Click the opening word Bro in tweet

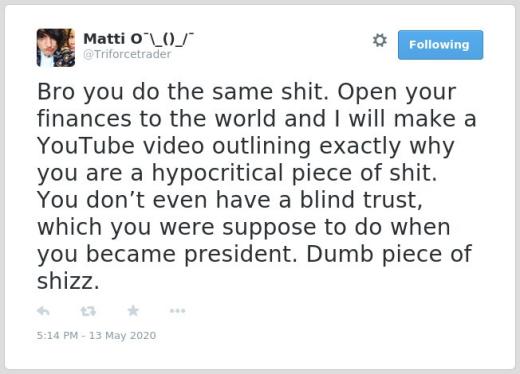[56, 92]
